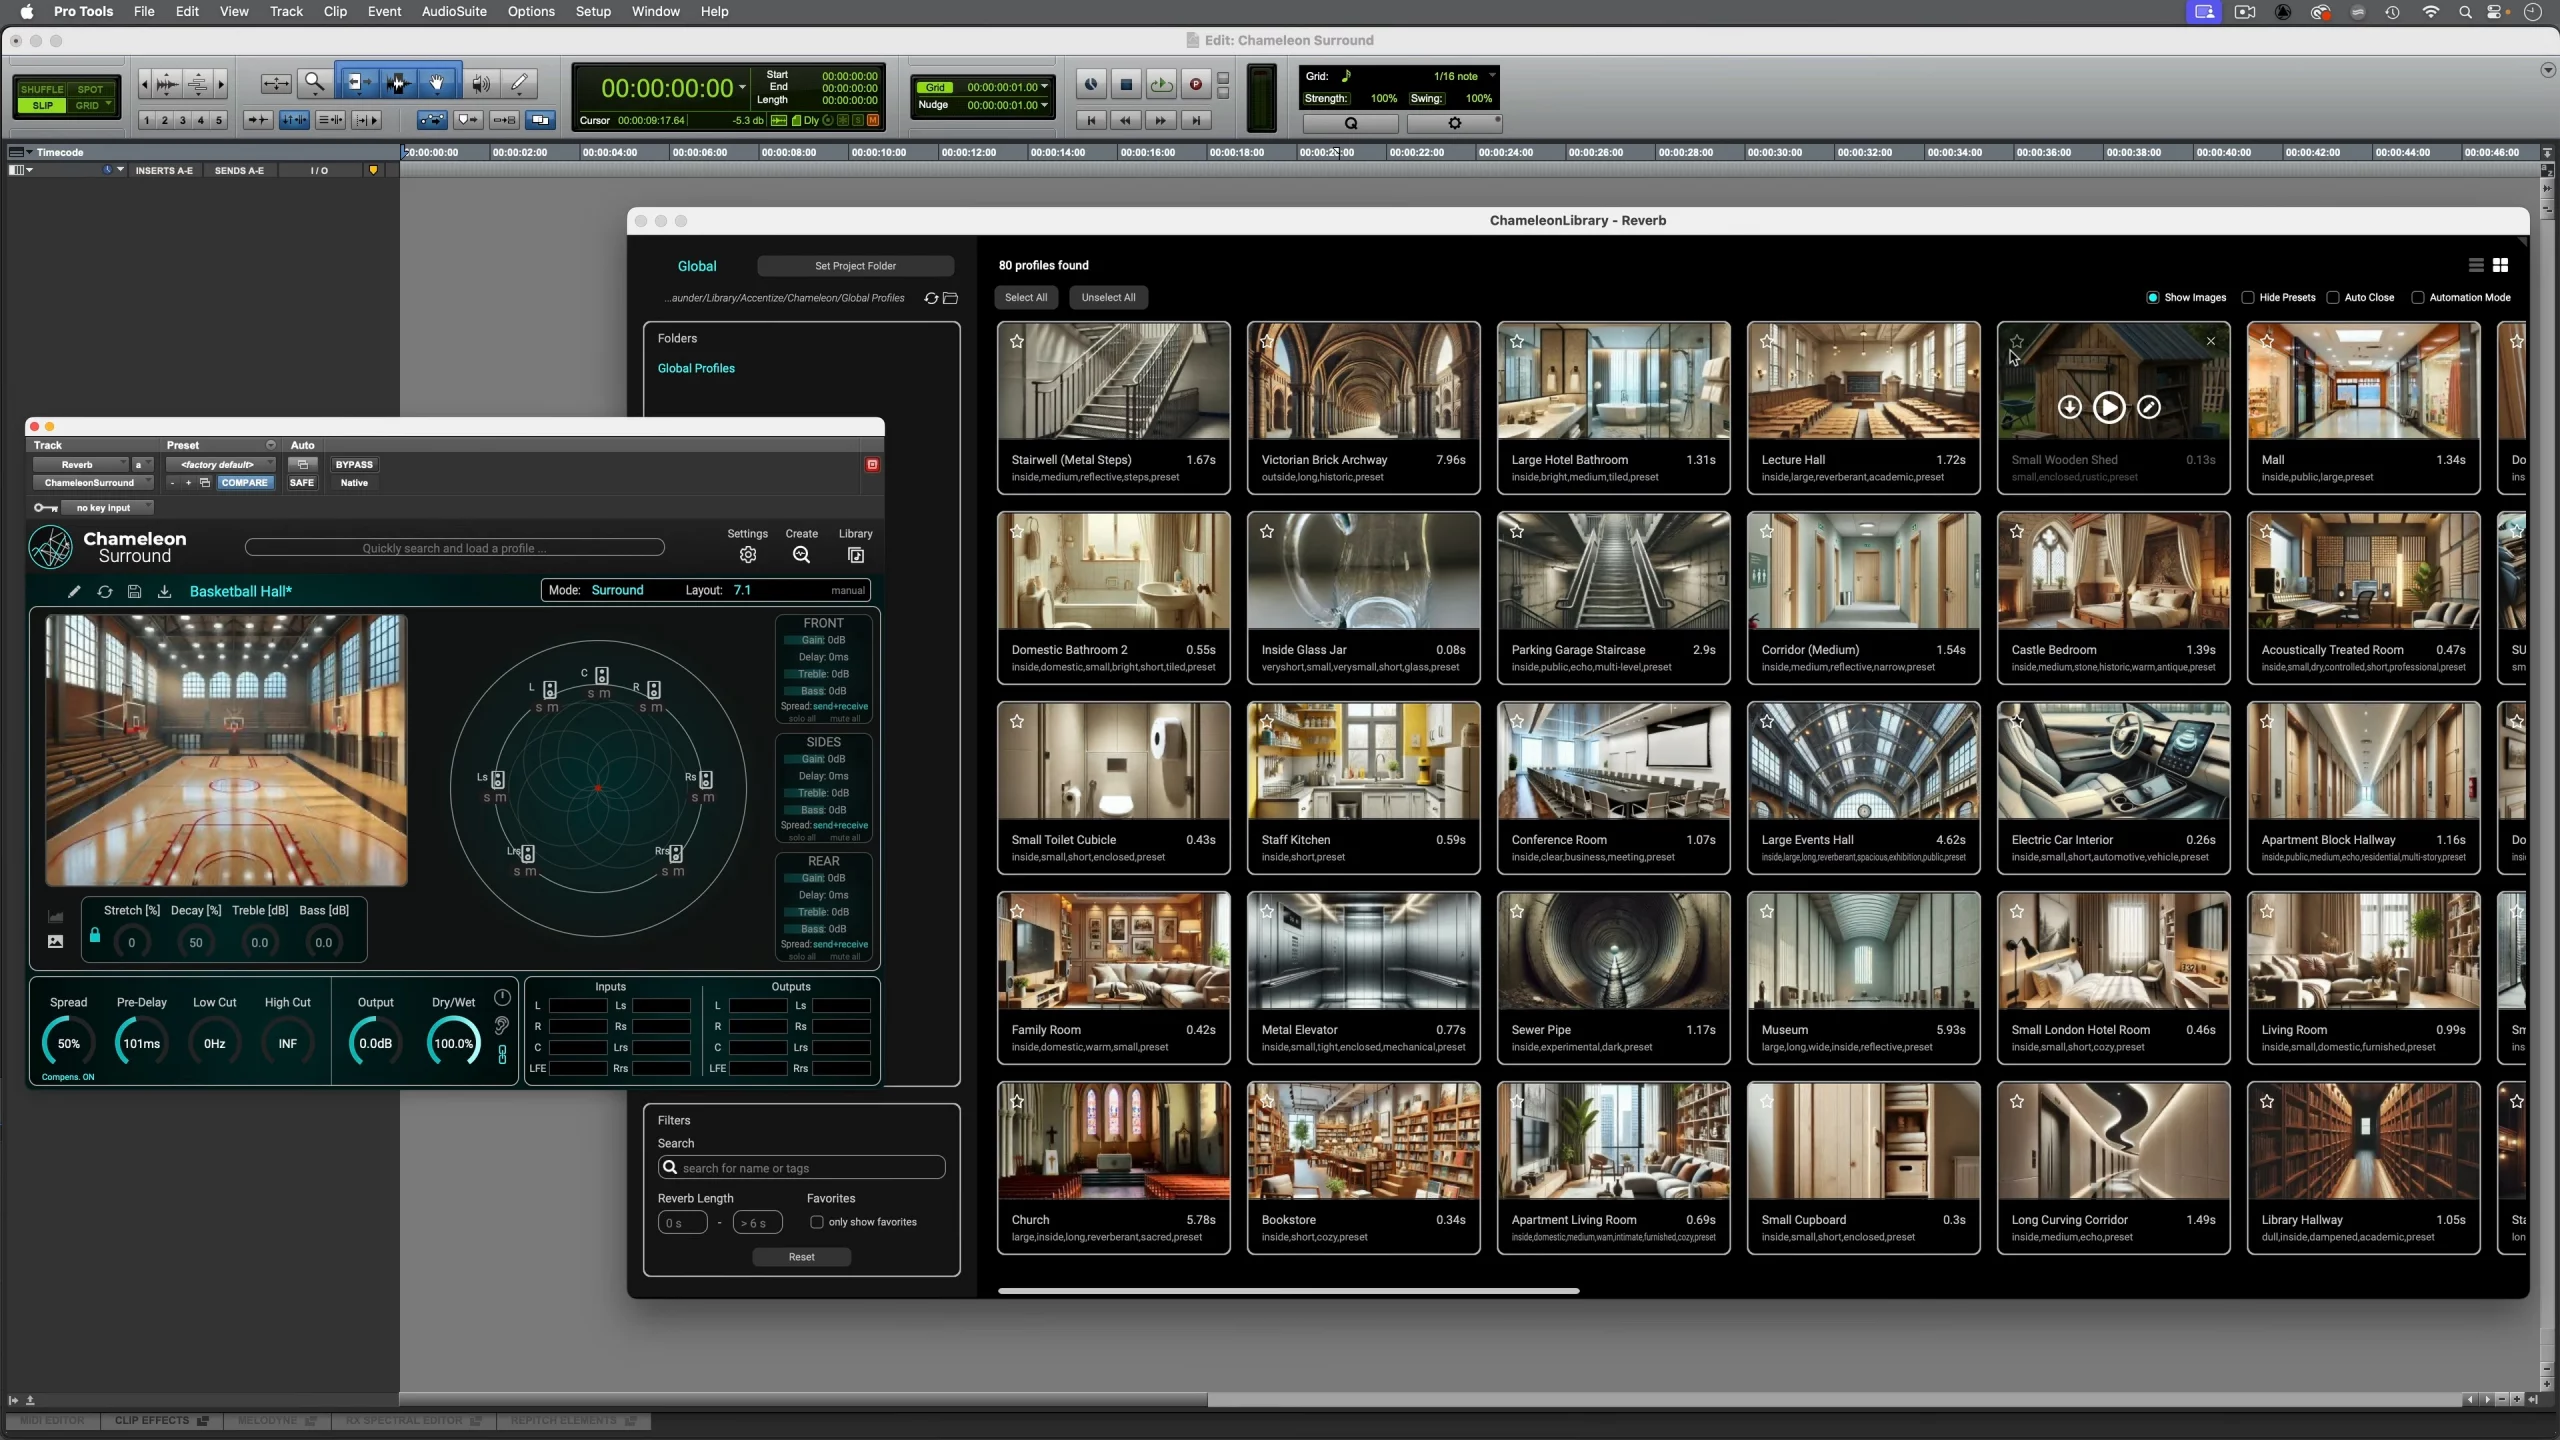Check only show favorites option
The height and width of the screenshot is (1440, 2560).
817,1222
